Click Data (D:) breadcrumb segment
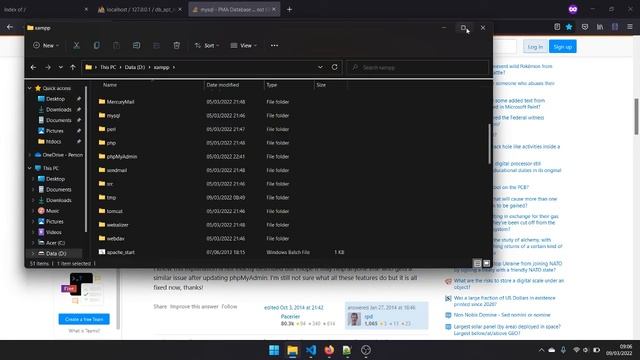The image size is (640, 360). click(135, 67)
